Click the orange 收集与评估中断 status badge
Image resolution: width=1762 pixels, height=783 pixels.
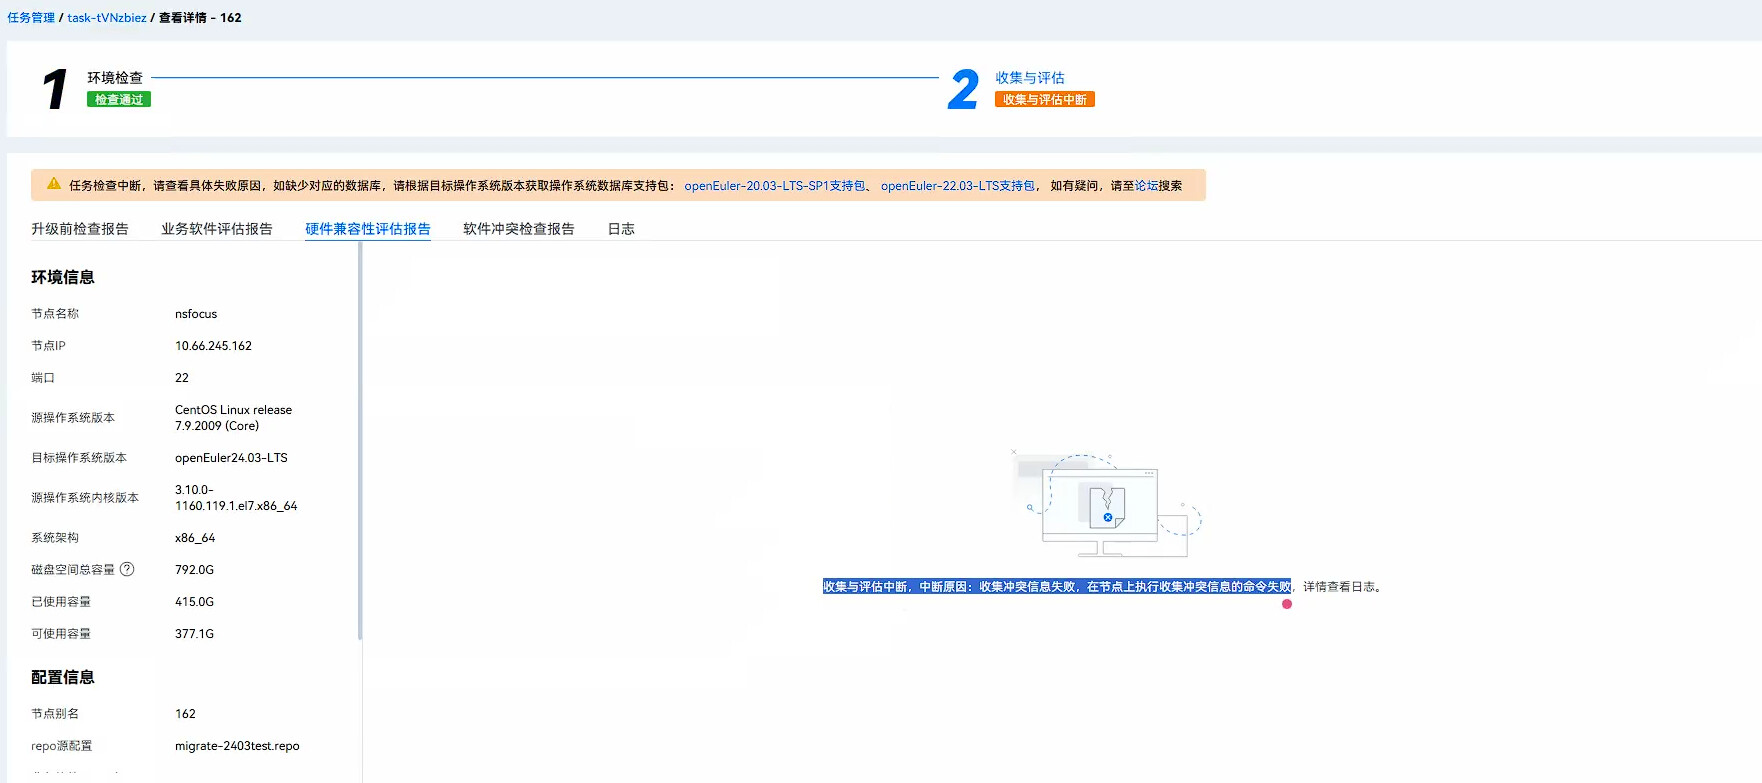[1044, 100]
